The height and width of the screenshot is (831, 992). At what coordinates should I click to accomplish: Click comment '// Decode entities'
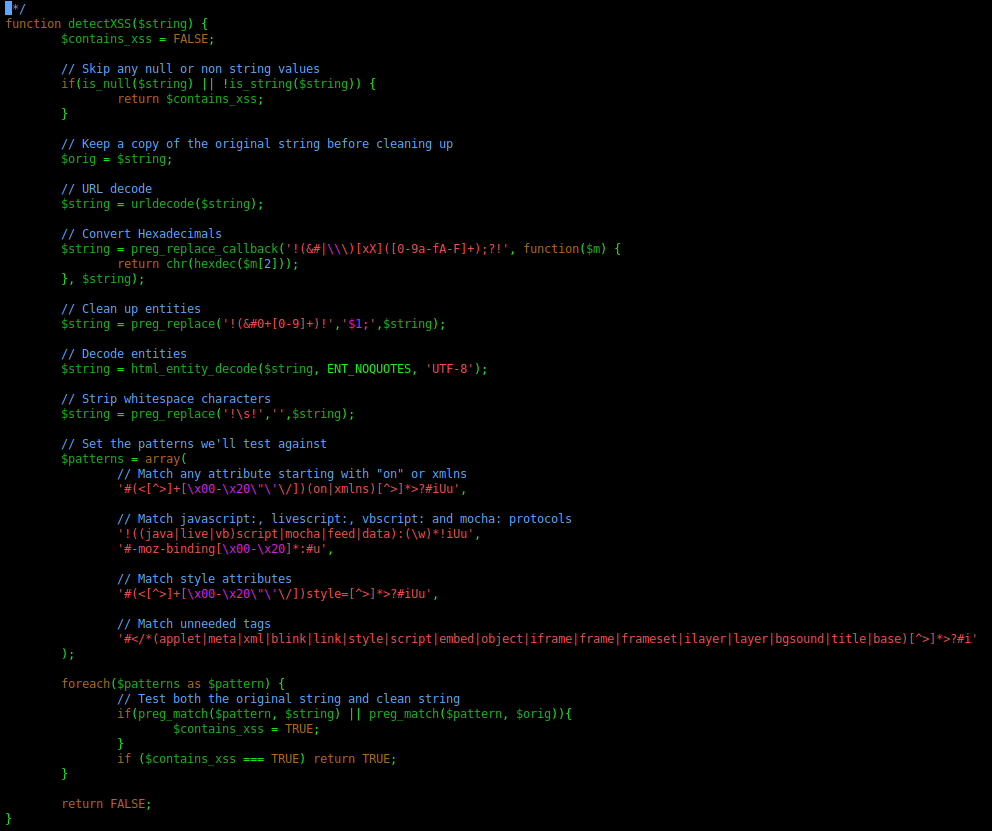click(x=124, y=354)
